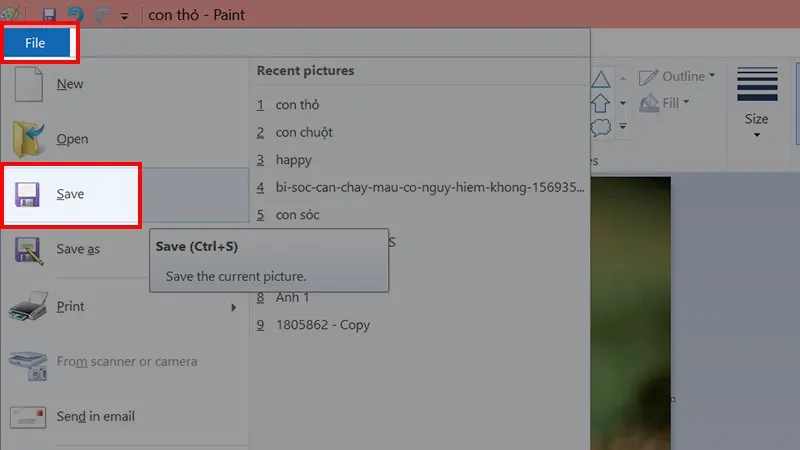Click the Send in email envelope icon

(x=29, y=416)
